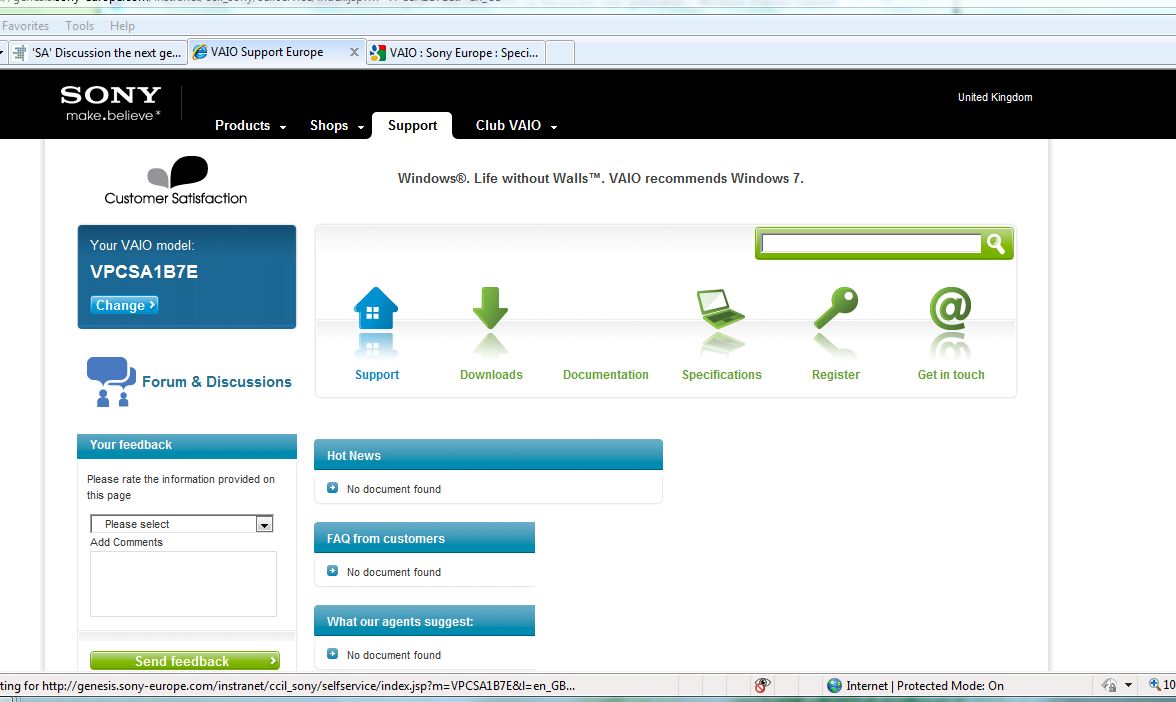The image size is (1176, 702).
Task: Click the green @ Get in touch icon
Action: pos(950,308)
